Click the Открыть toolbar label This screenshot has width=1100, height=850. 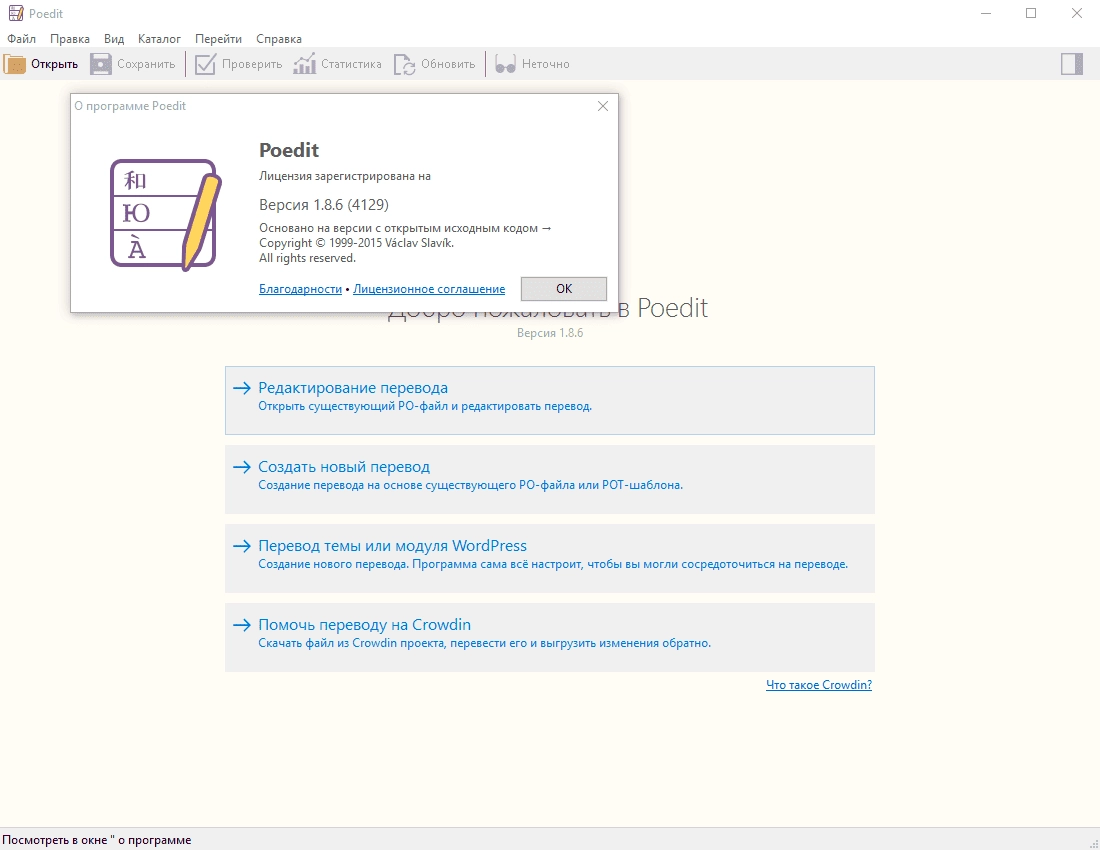pyautogui.click(x=55, y=64)
